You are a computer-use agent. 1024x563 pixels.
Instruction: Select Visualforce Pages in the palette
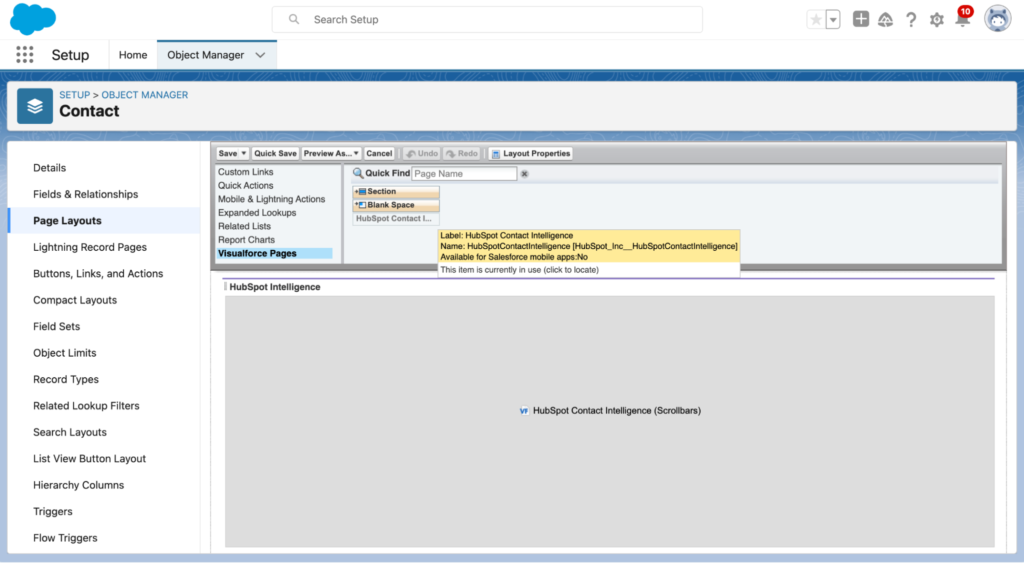click(x=274, y=253)
